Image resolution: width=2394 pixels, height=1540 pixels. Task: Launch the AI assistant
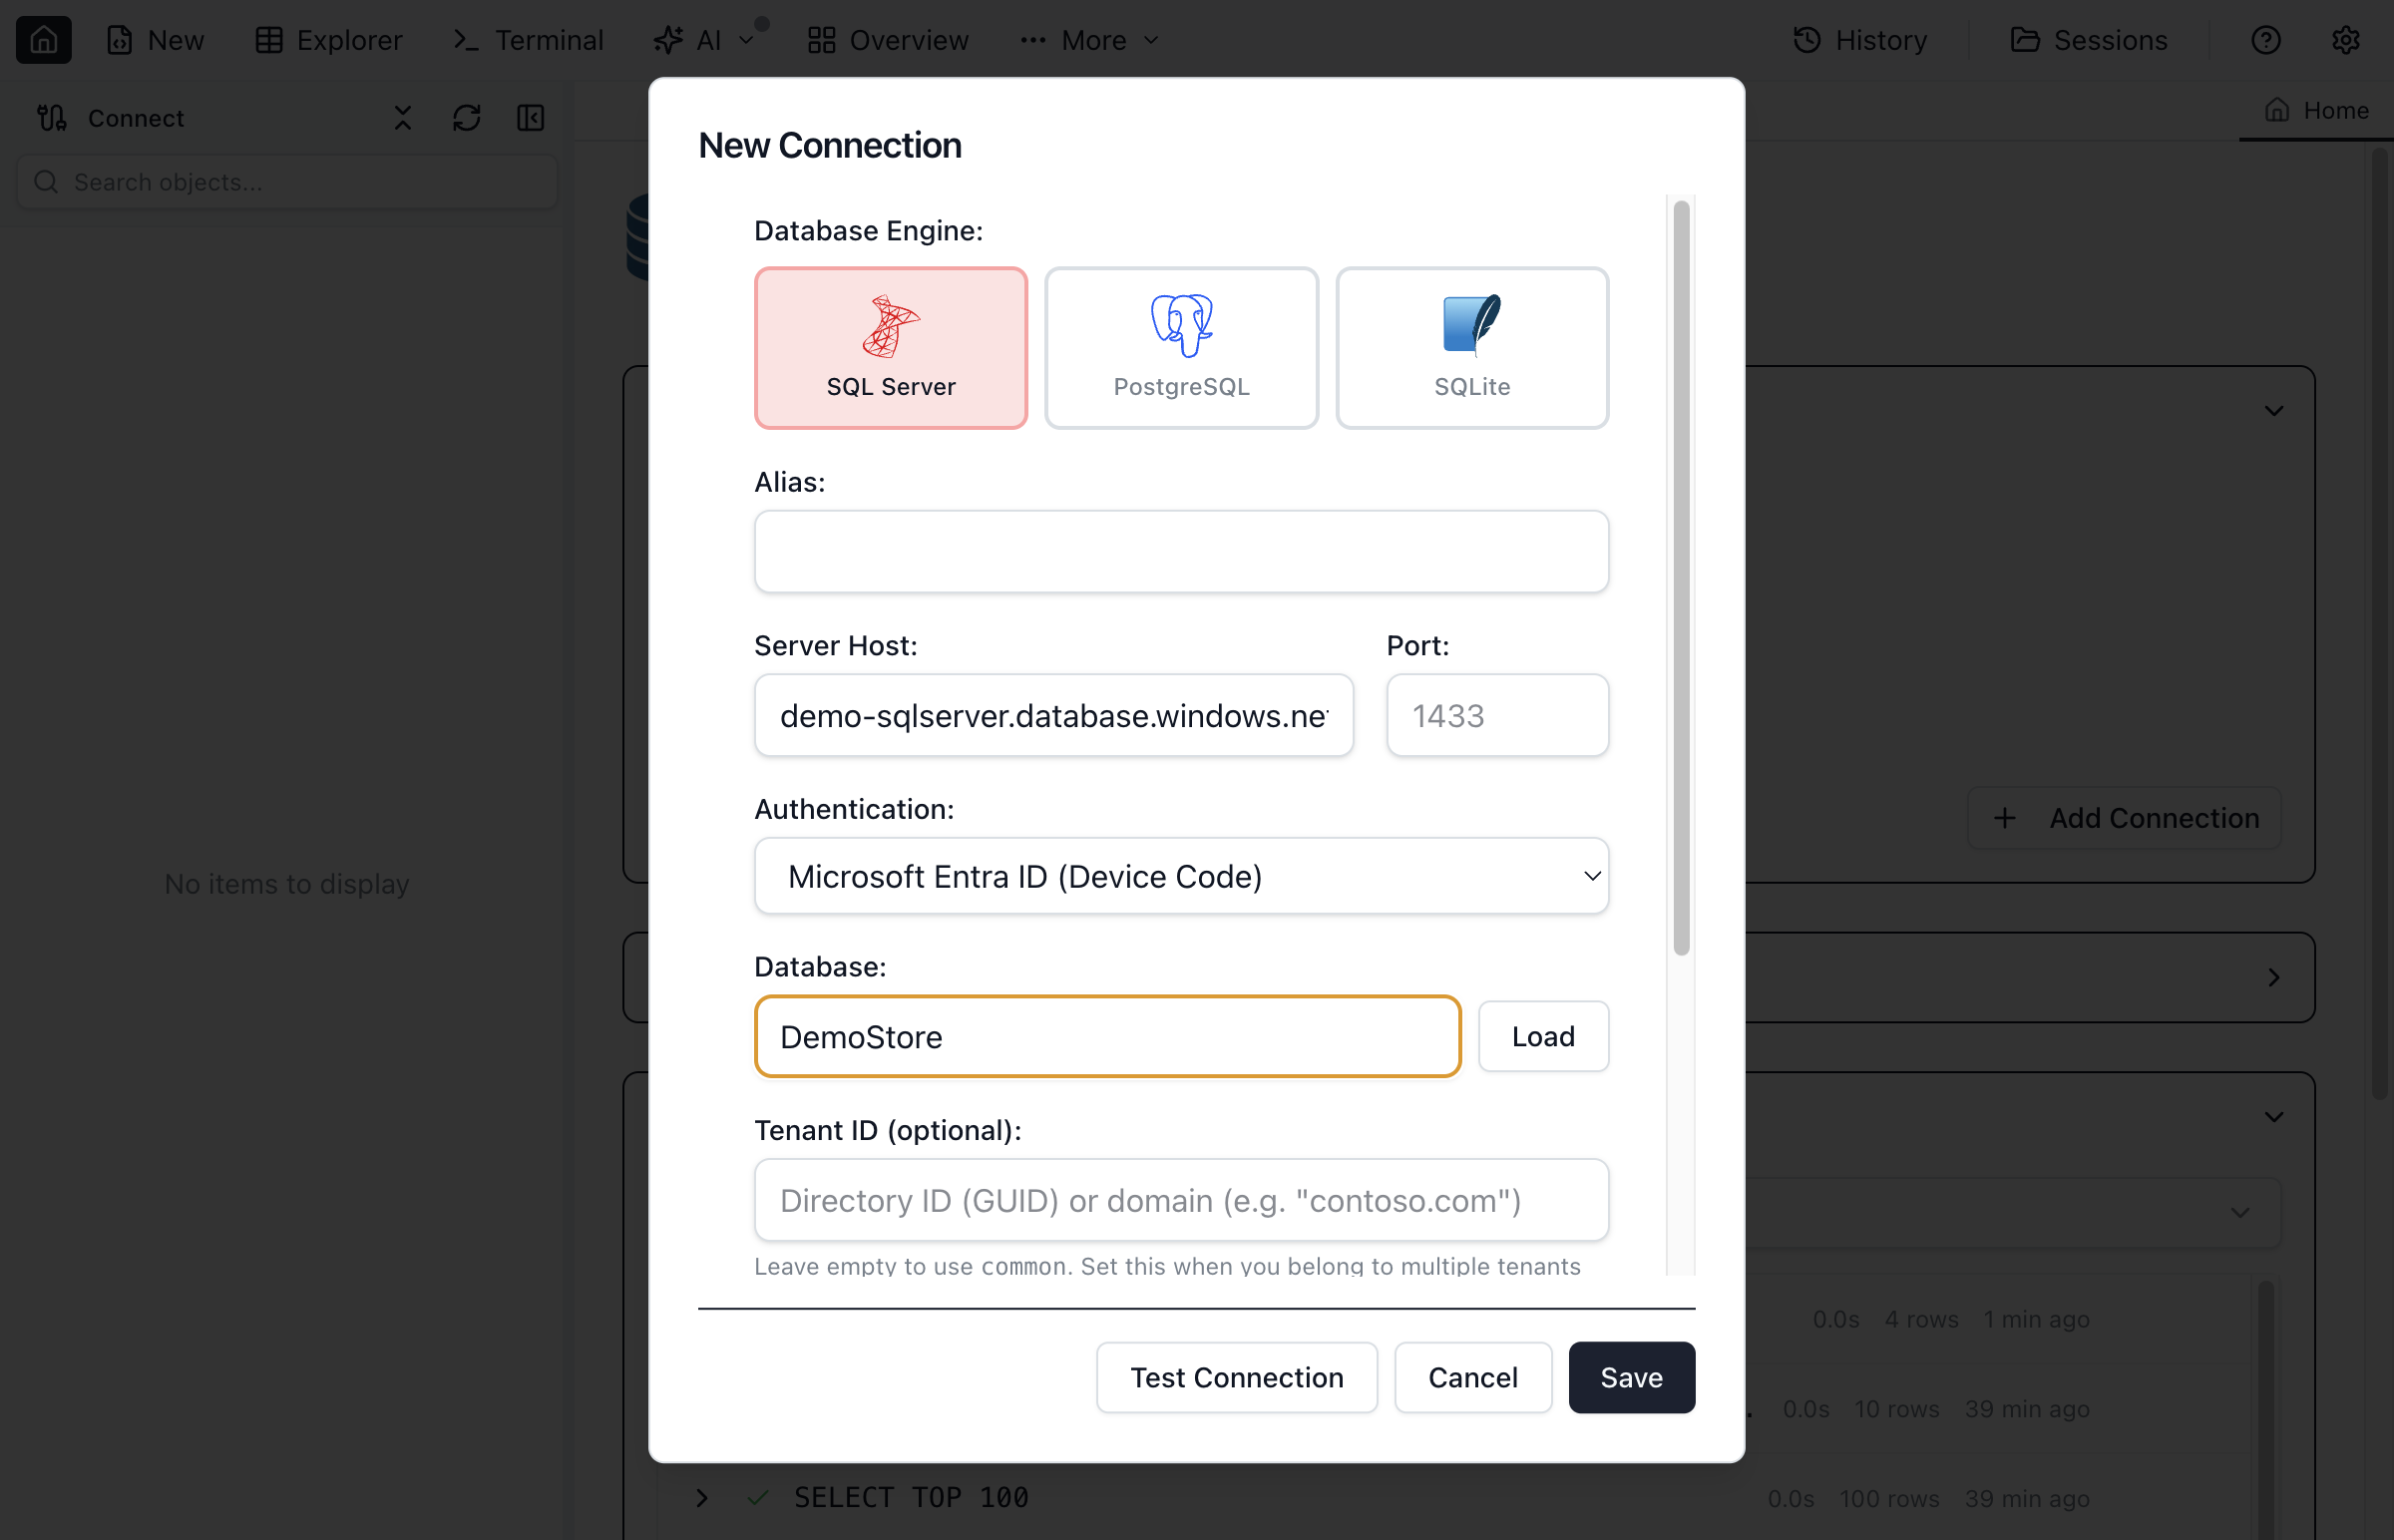pos(690,40)
